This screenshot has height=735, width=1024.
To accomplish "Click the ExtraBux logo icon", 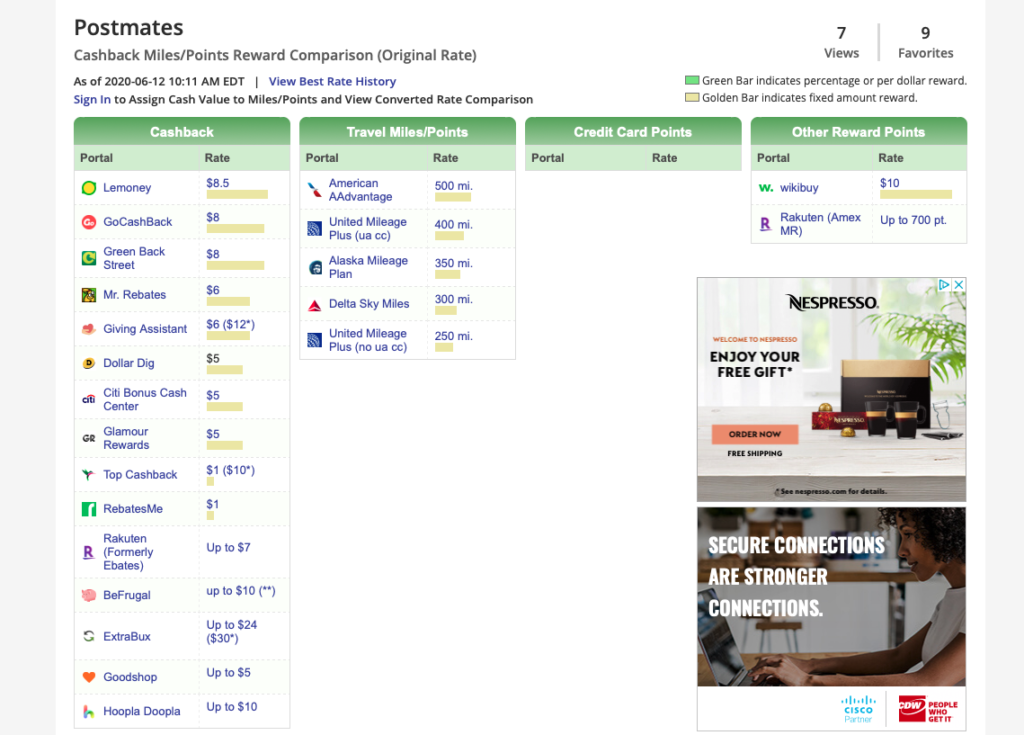I will coord(89,636).
